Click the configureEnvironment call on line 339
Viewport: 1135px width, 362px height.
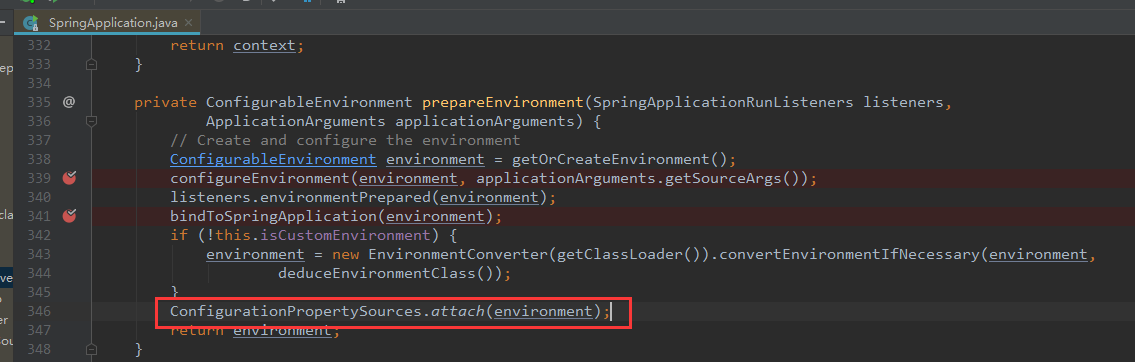click(260, 178)
